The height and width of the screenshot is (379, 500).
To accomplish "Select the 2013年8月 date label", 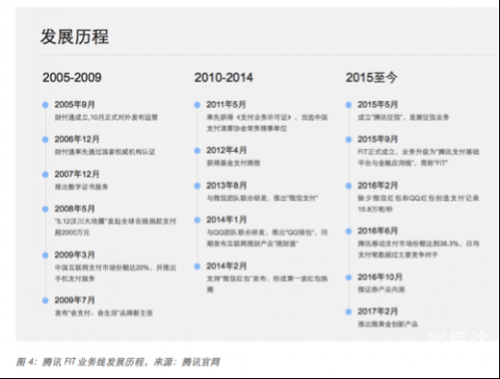I will (x=227, y=185).
